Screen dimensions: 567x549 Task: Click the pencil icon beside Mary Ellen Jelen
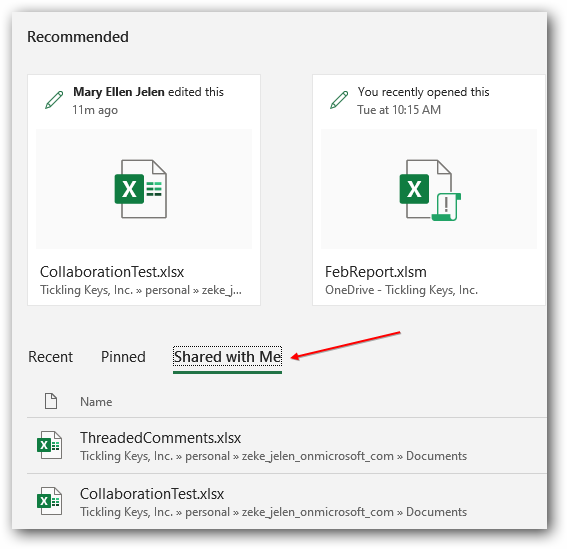pyautogui.click(x=54, y=100)
